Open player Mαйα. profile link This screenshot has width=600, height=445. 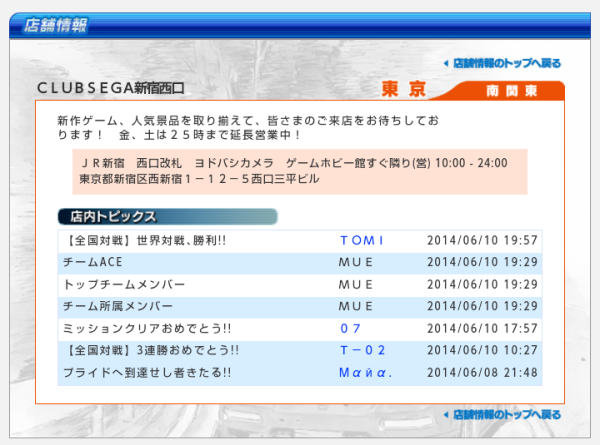[365, 372]
